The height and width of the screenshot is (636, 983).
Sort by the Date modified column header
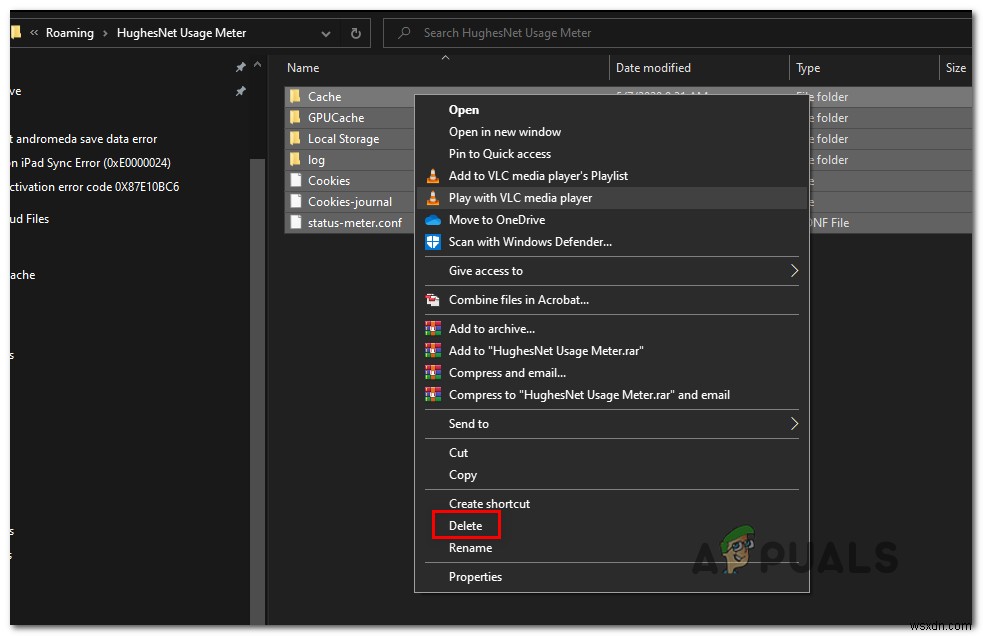[x=653, y=68]
